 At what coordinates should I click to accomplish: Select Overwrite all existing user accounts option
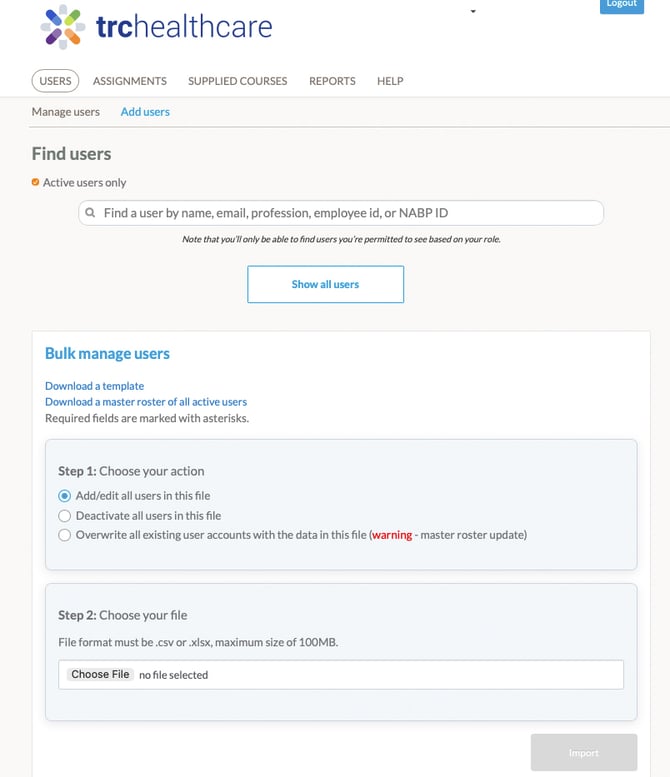pos(64,535)
